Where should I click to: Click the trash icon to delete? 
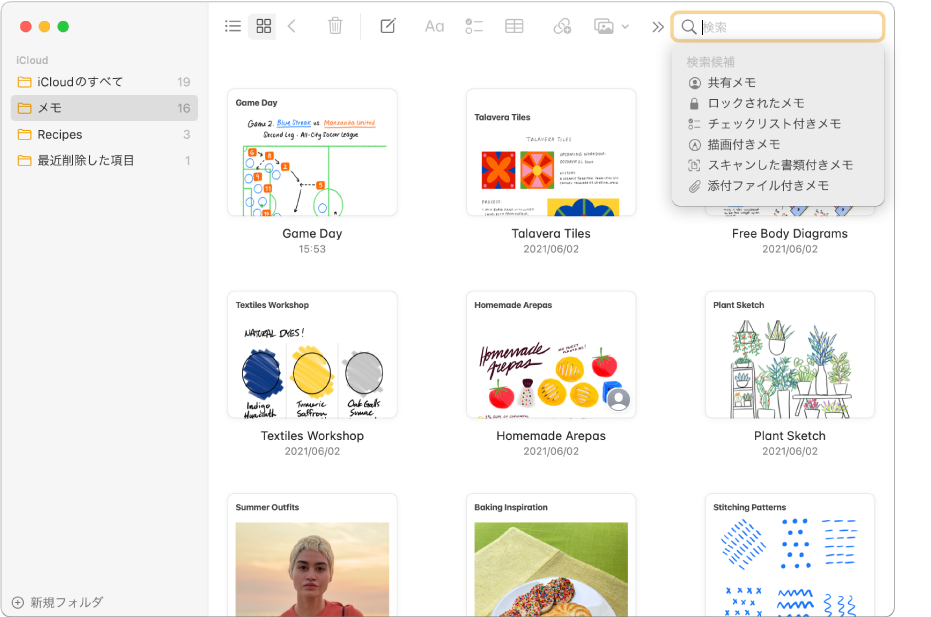click(335, 26)
